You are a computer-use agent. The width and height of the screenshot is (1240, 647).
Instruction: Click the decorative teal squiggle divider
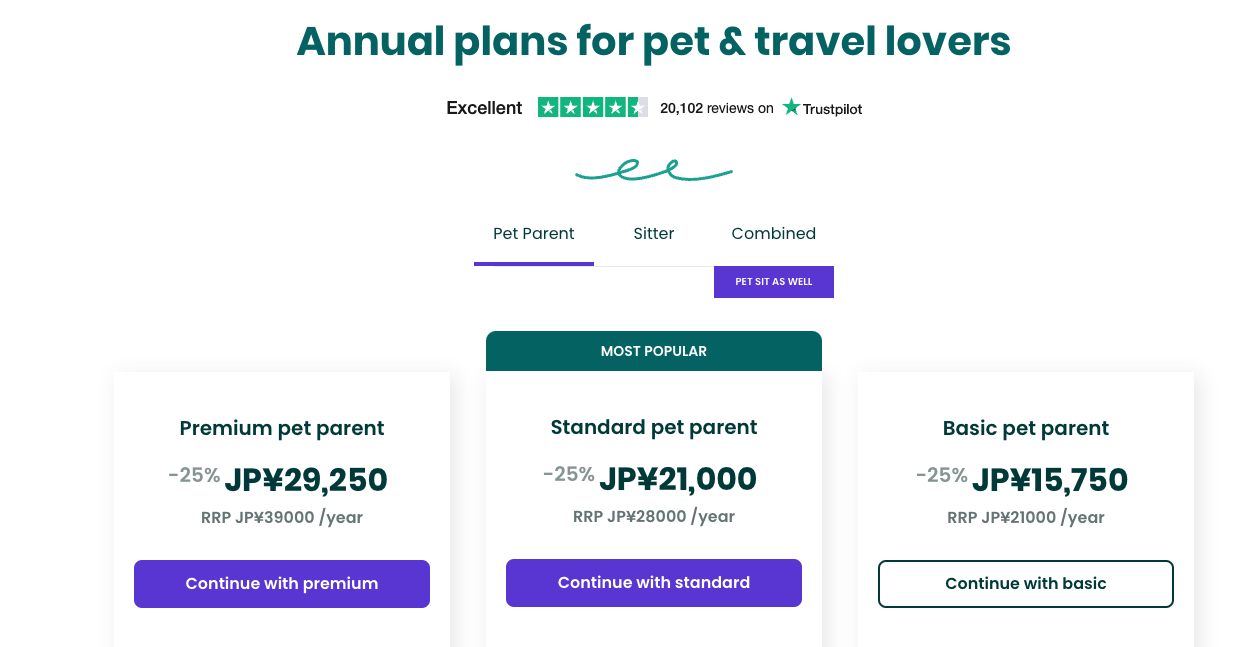(x=654, y=171)
